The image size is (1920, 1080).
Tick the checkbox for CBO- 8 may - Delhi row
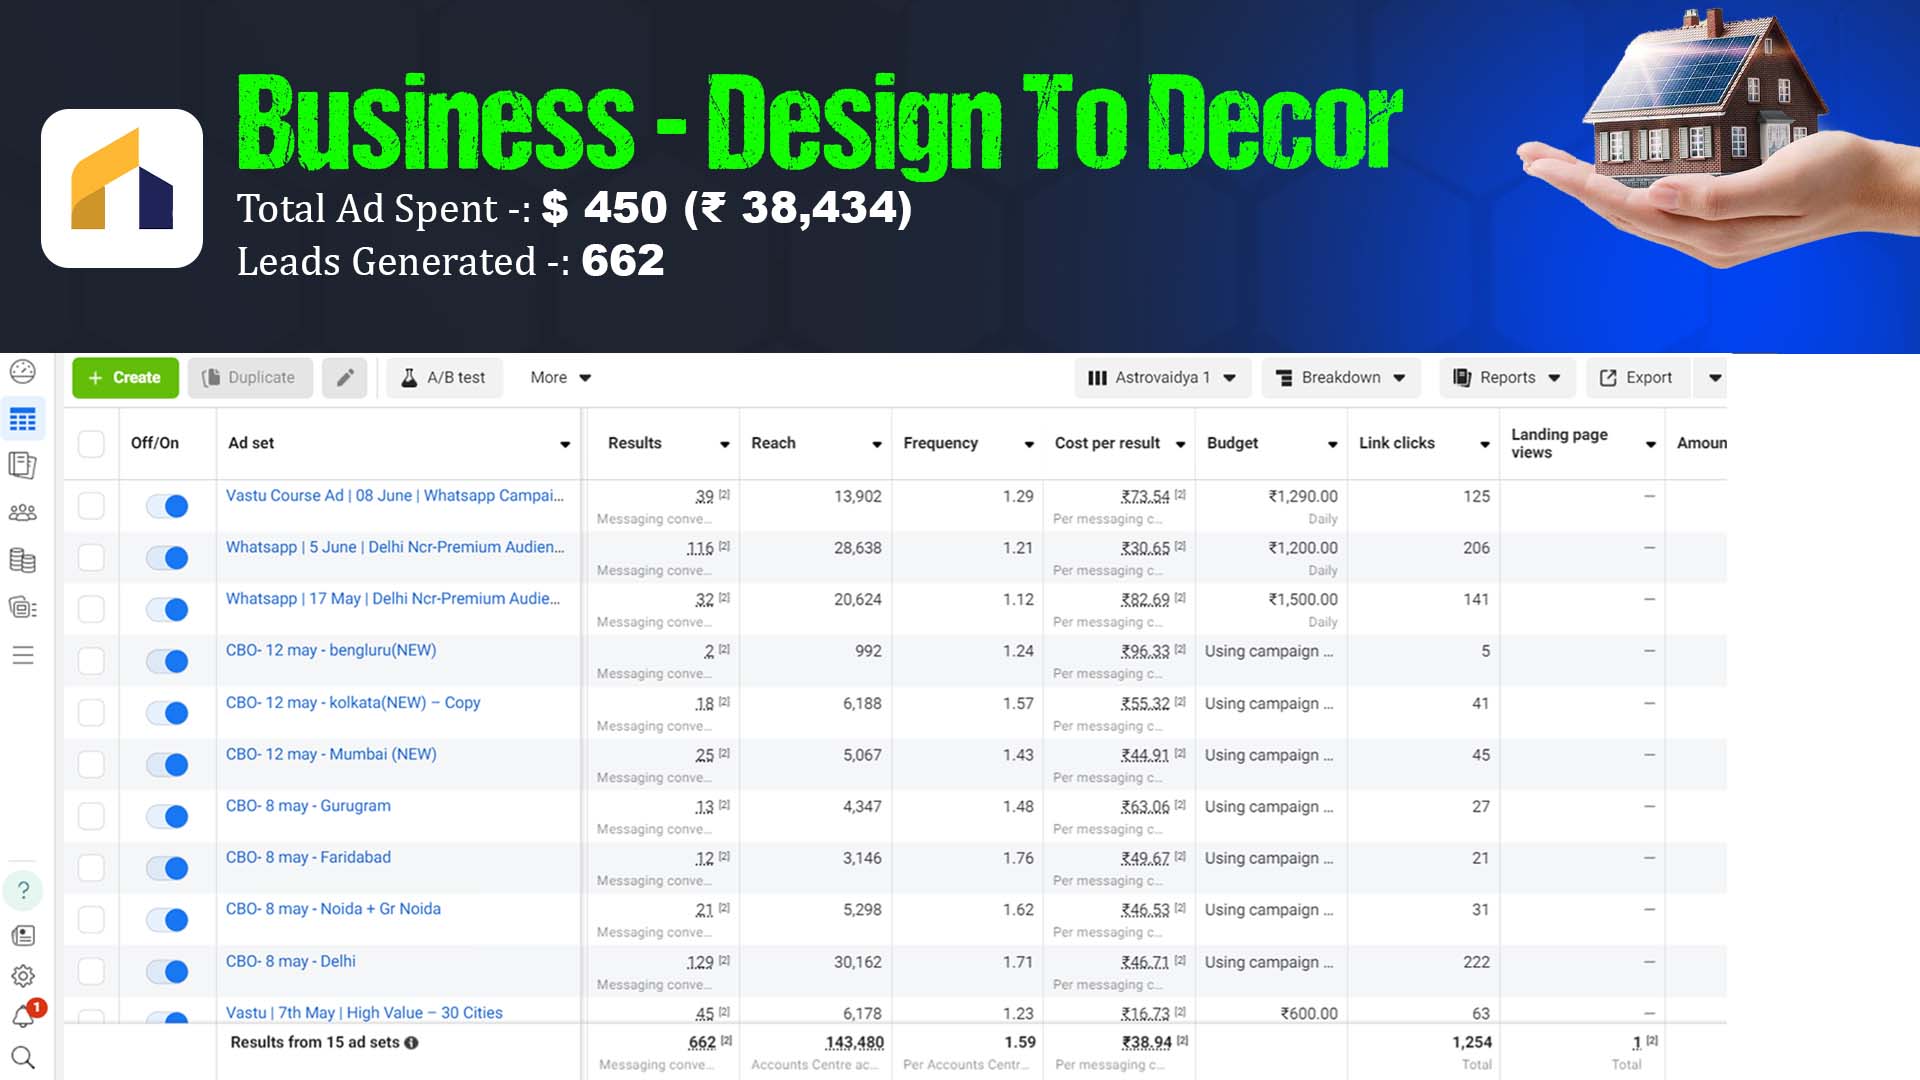pos(91,971)
